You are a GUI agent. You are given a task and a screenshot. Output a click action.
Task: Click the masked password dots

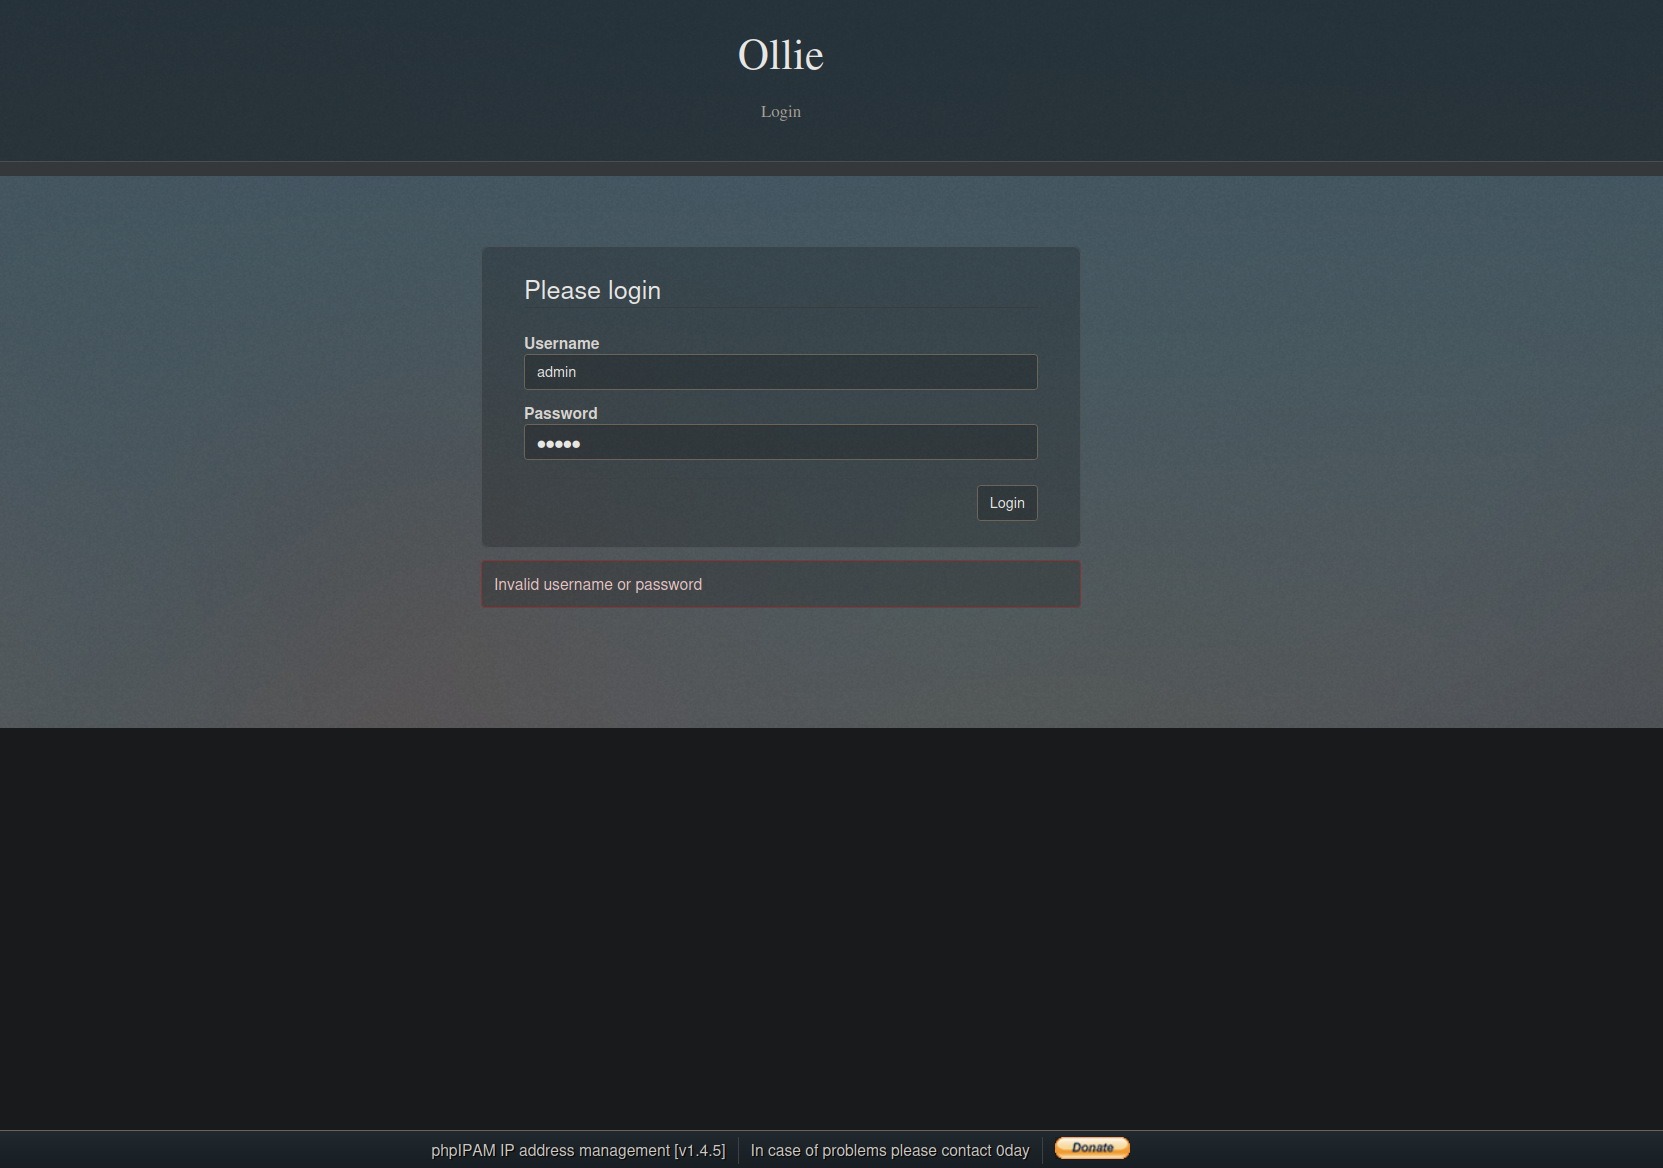[x=558, y=443]
